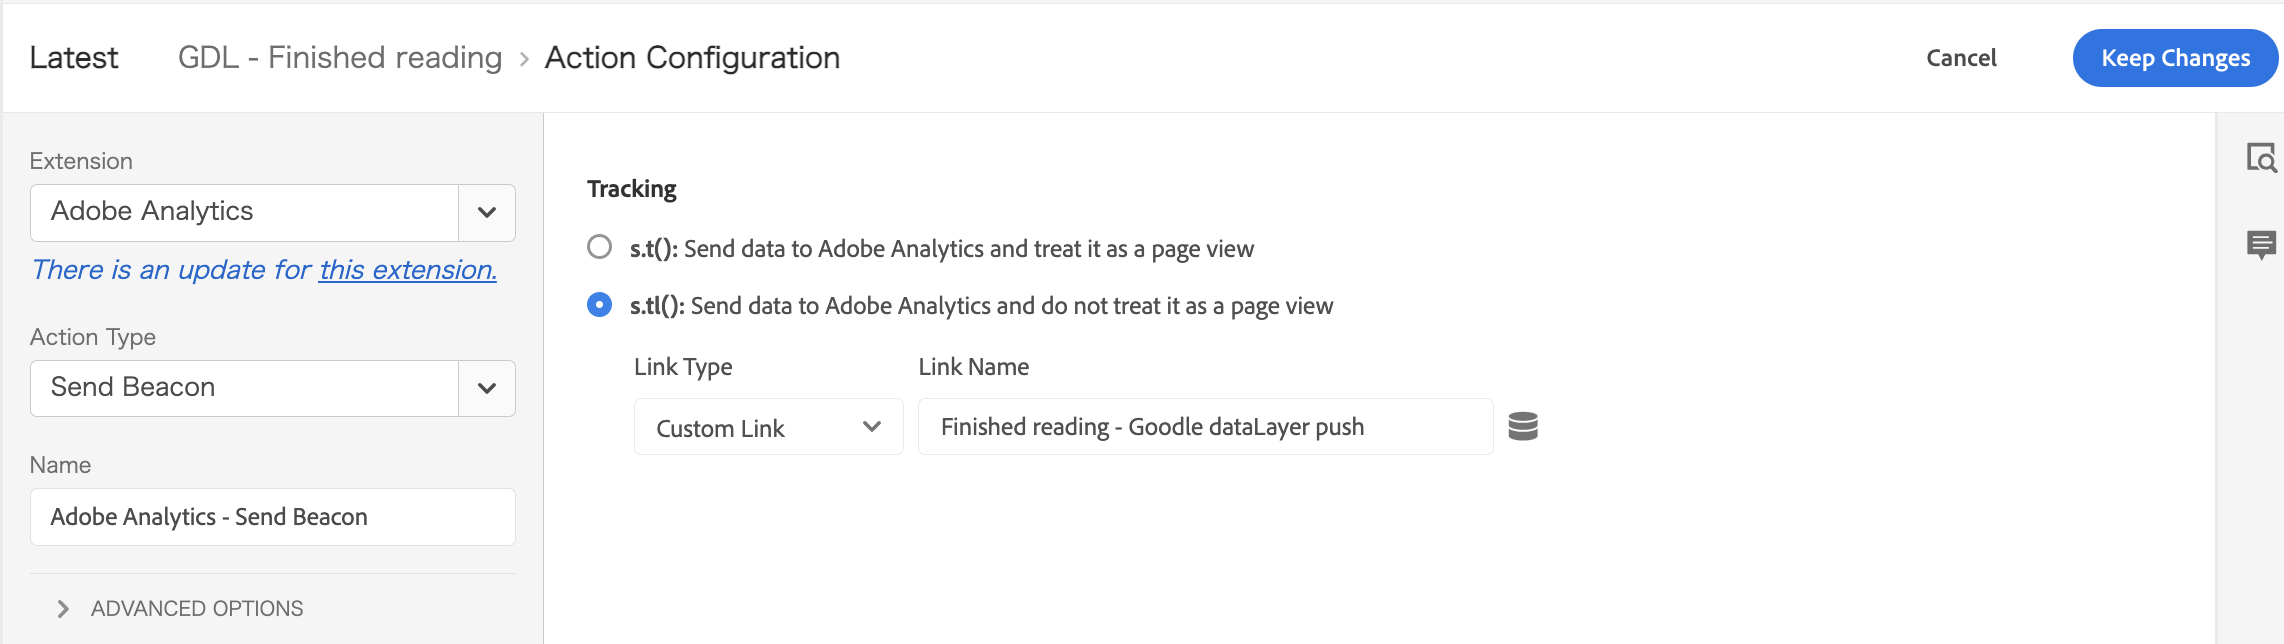Cancel the action configuration
This screenshot has height=644, width=2284.
click(x=1961, y=58)
